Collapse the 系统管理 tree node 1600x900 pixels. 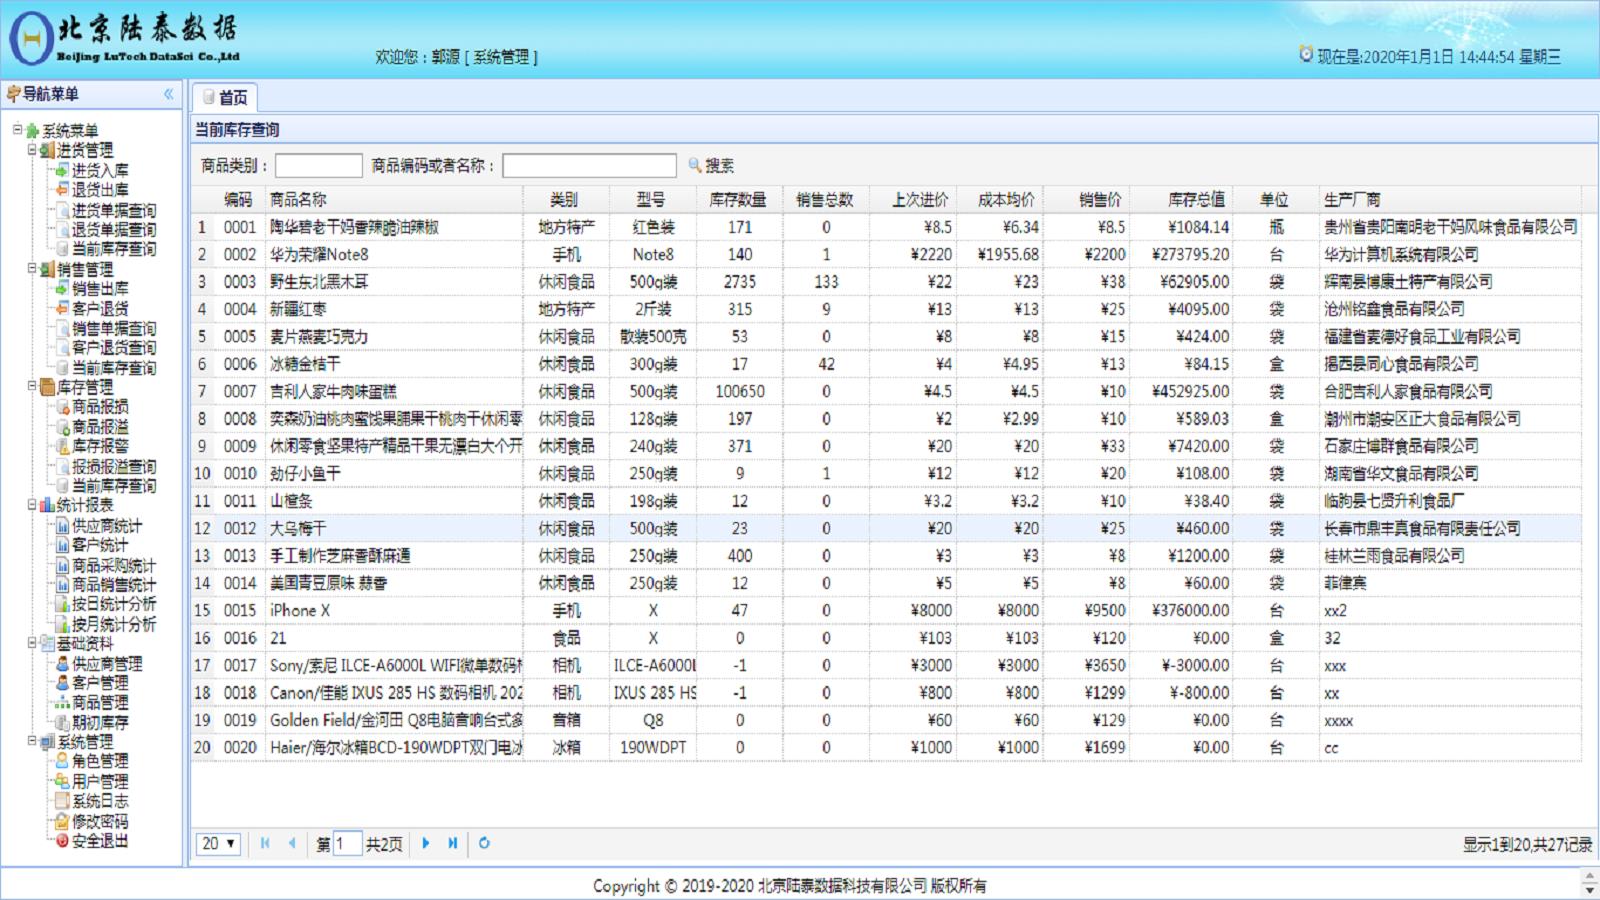tap(32, 742)
